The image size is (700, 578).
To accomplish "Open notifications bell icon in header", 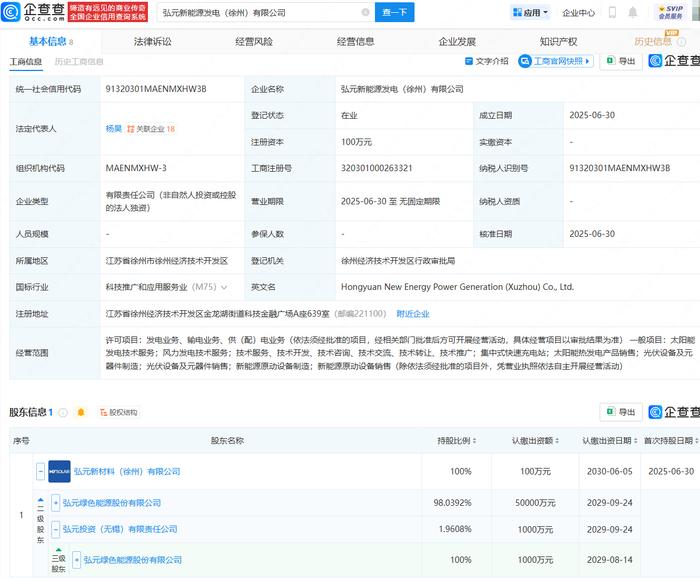I will 633,12.
